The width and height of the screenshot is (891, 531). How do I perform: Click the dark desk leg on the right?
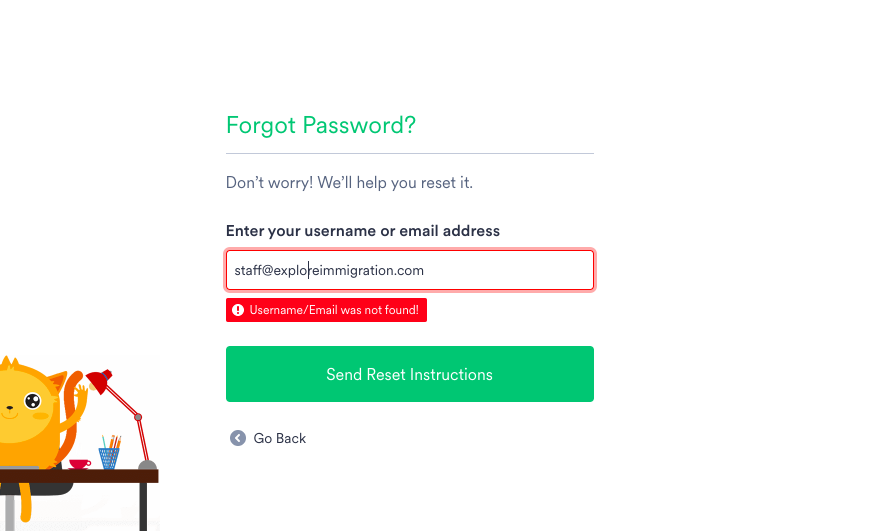click(x=143, y=507)
